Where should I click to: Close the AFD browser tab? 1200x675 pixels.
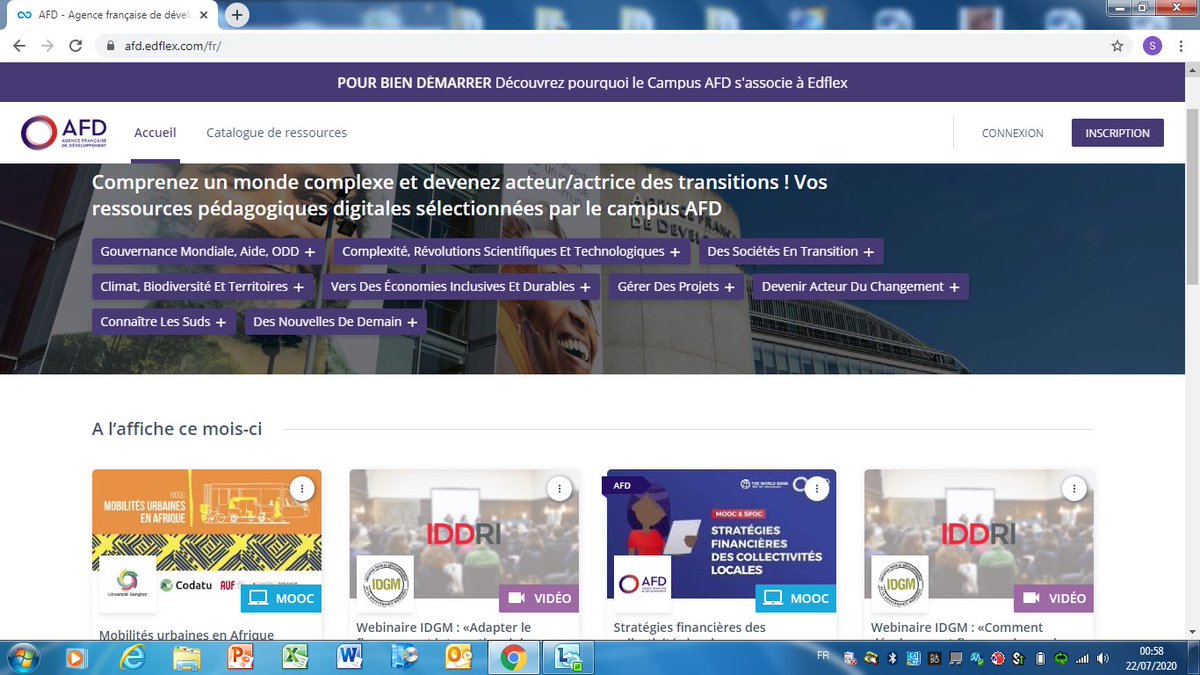(204, 16)
